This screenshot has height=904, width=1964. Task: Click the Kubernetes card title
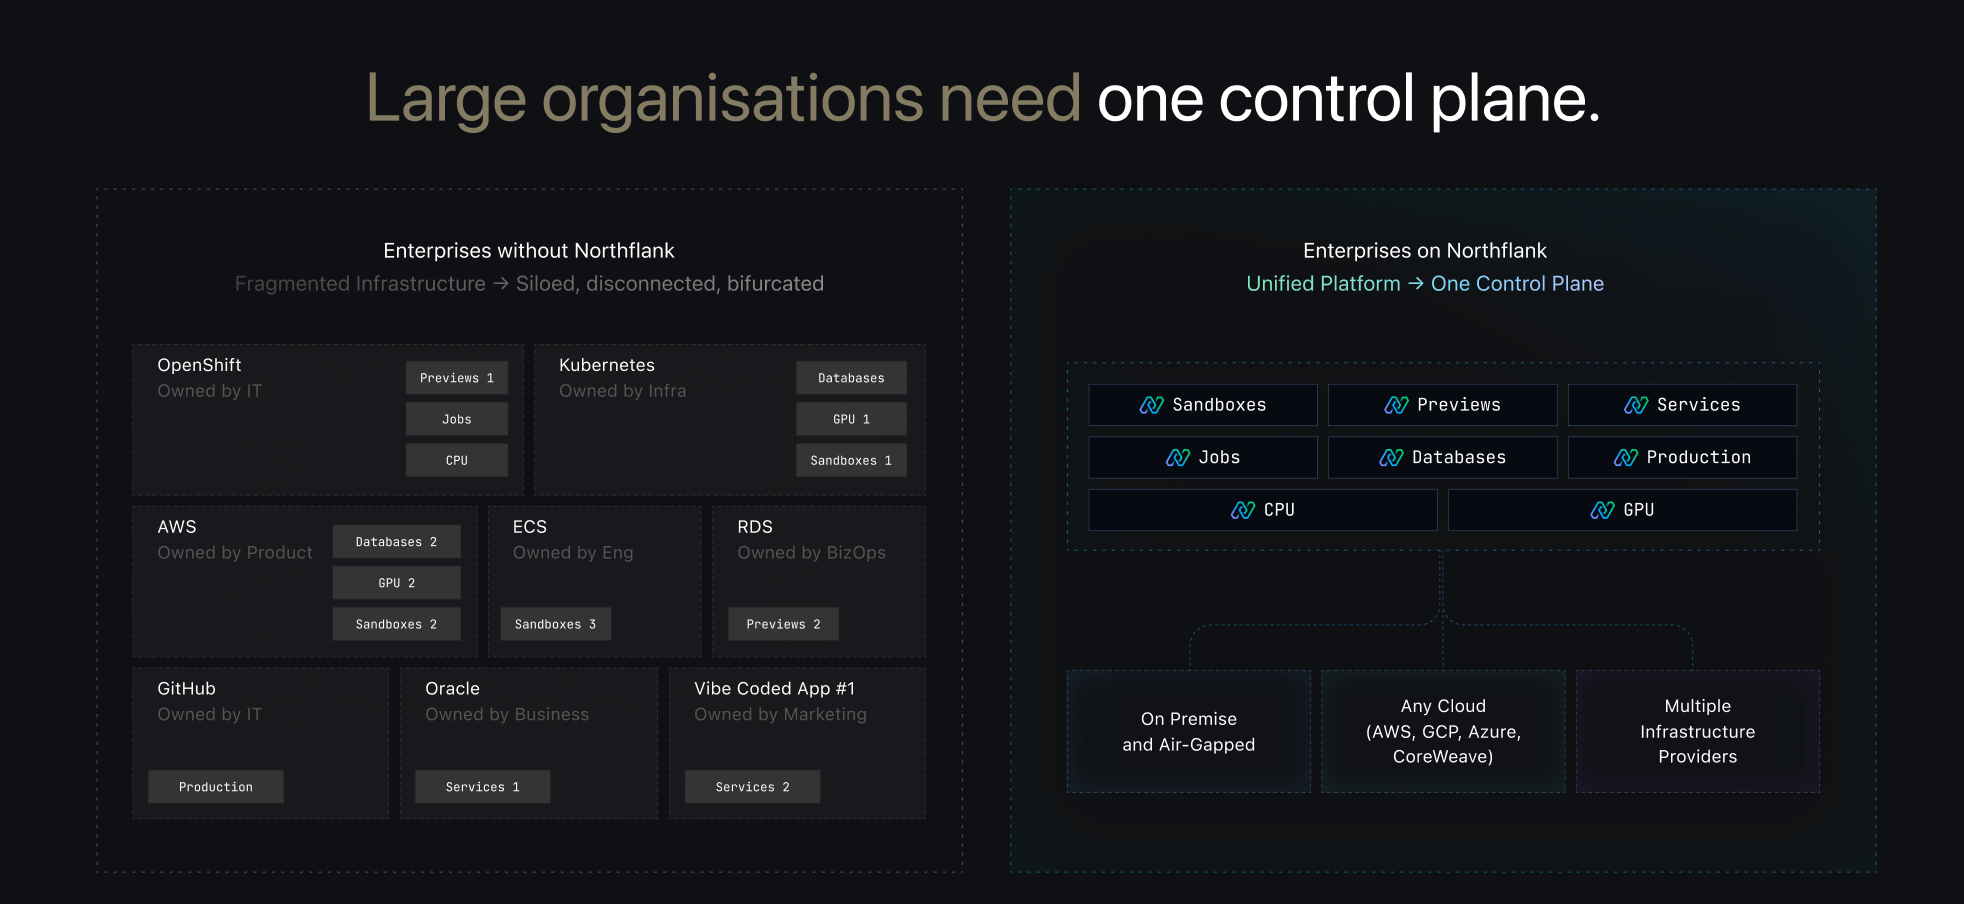point(607,365)
